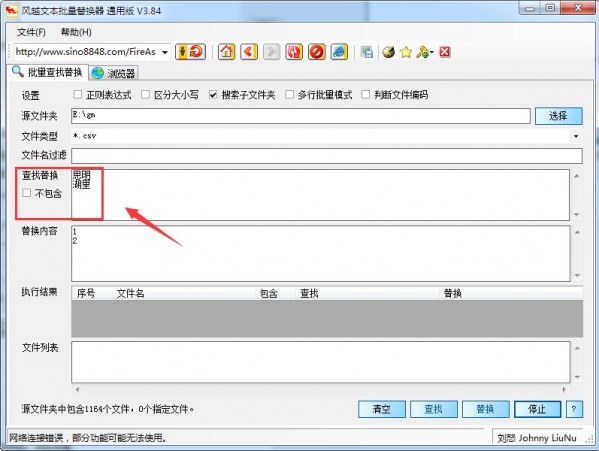Expand the 文件类型 dropdown arrow

click(576, 136)
